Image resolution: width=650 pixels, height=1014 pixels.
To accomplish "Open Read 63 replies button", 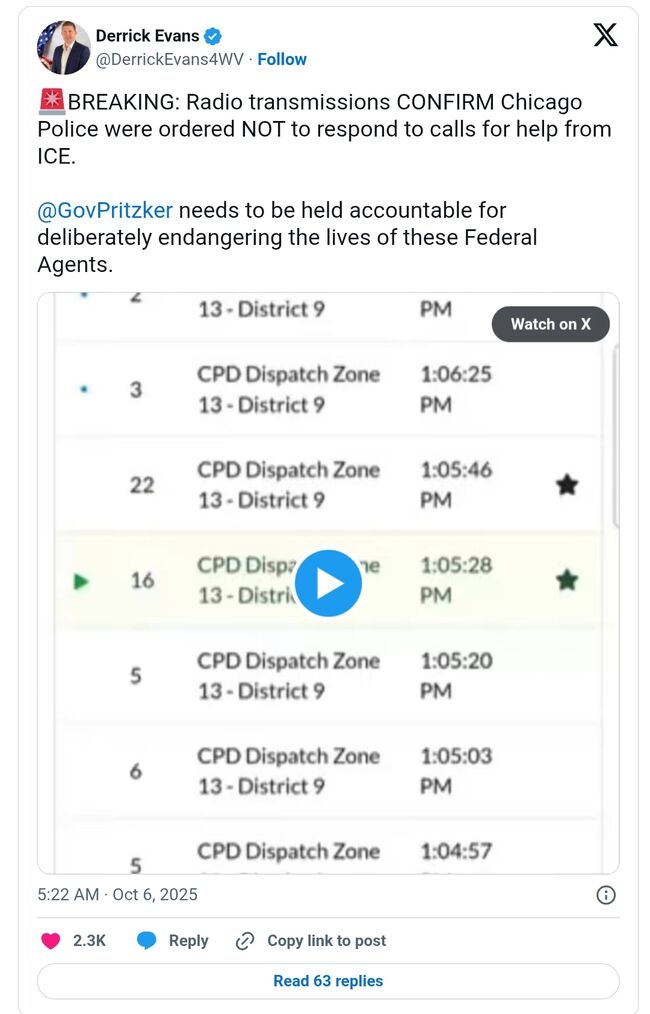I will 328,981.
